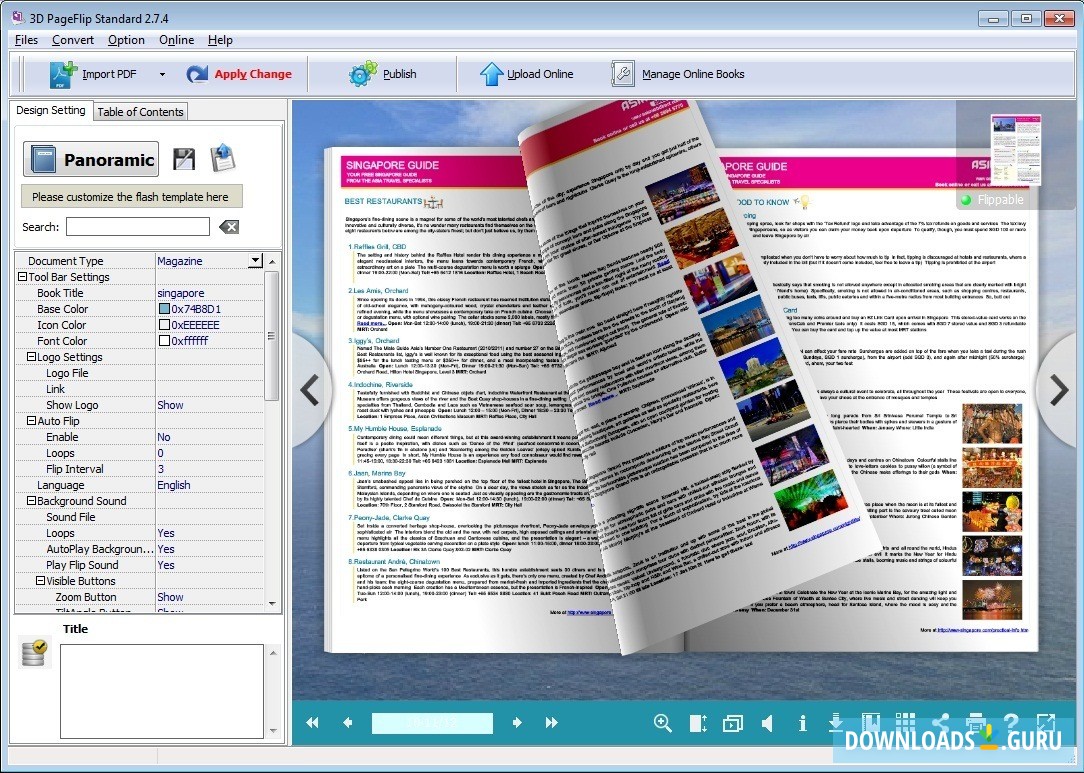This screenshot has height=773, width=1084.
Task: Click the download icon in viewer toolbar
Action: tap(836, 723)
